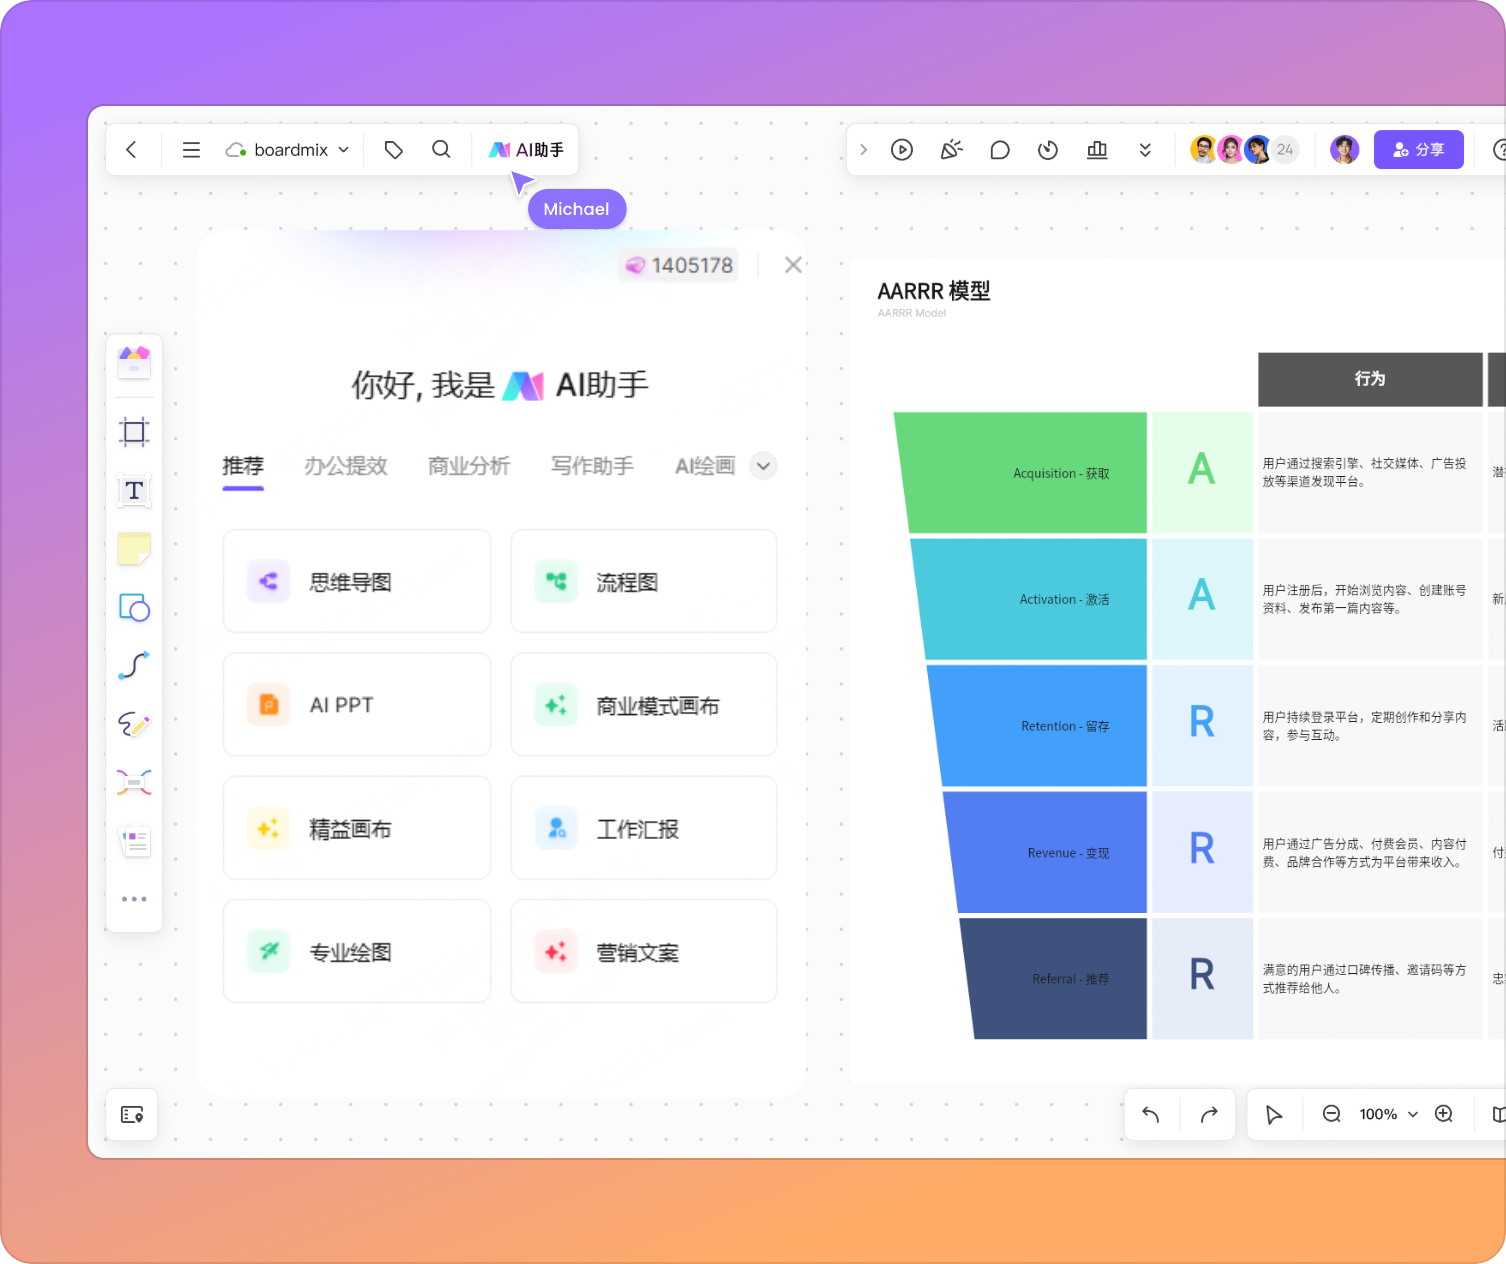
Task: Select the Text tool in left toolbar
Action: point(134,491)
